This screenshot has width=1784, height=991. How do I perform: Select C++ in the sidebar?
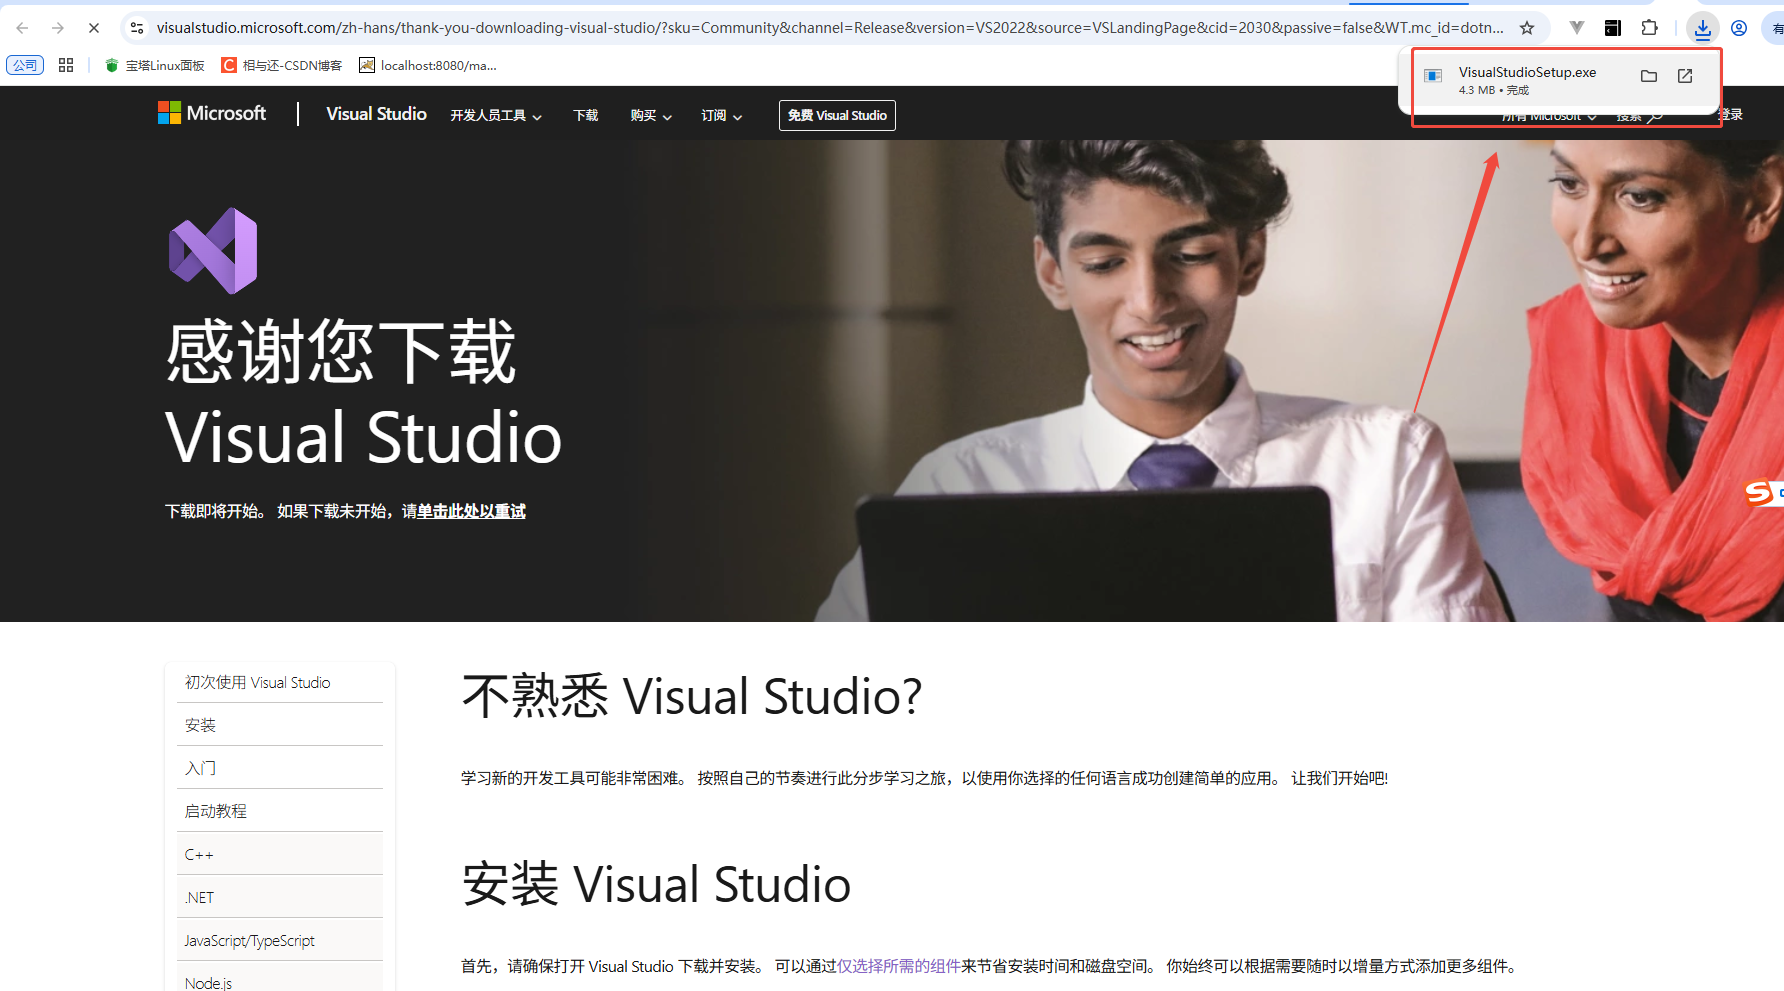click(279, 854)
